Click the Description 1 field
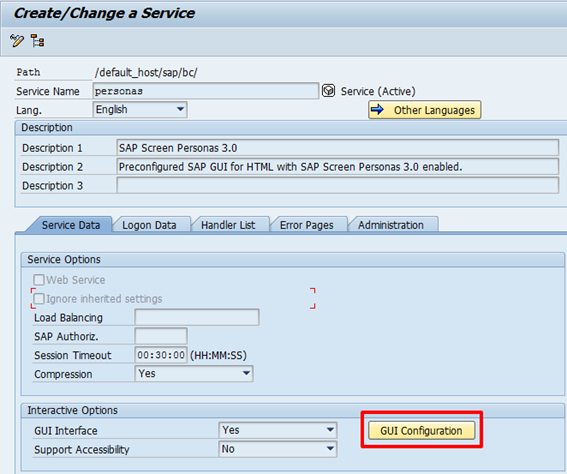Viewport: 567px width, 474px height. (338, 148)
